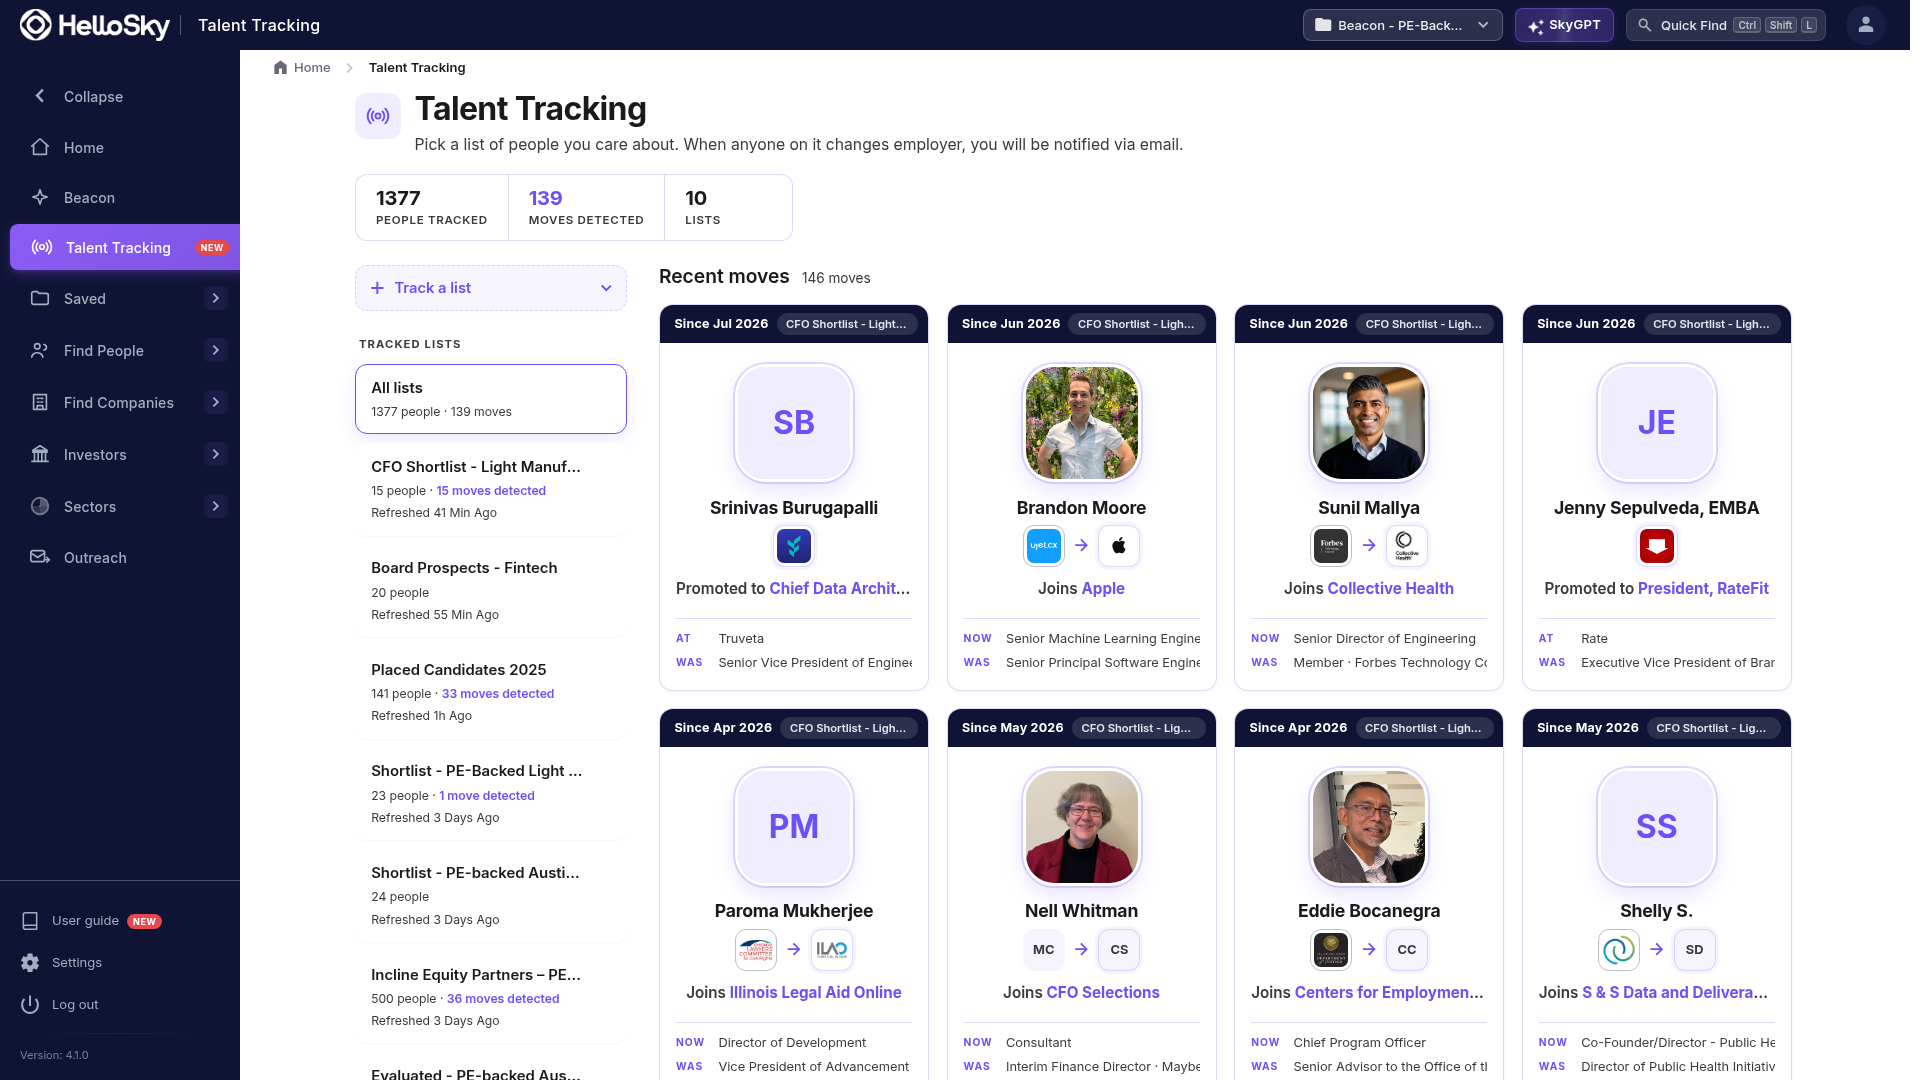Image resolution: width=1920 pixels, height=1080 pixels.
Task: Expand the Find People chevron
Action: coord(215,350)
